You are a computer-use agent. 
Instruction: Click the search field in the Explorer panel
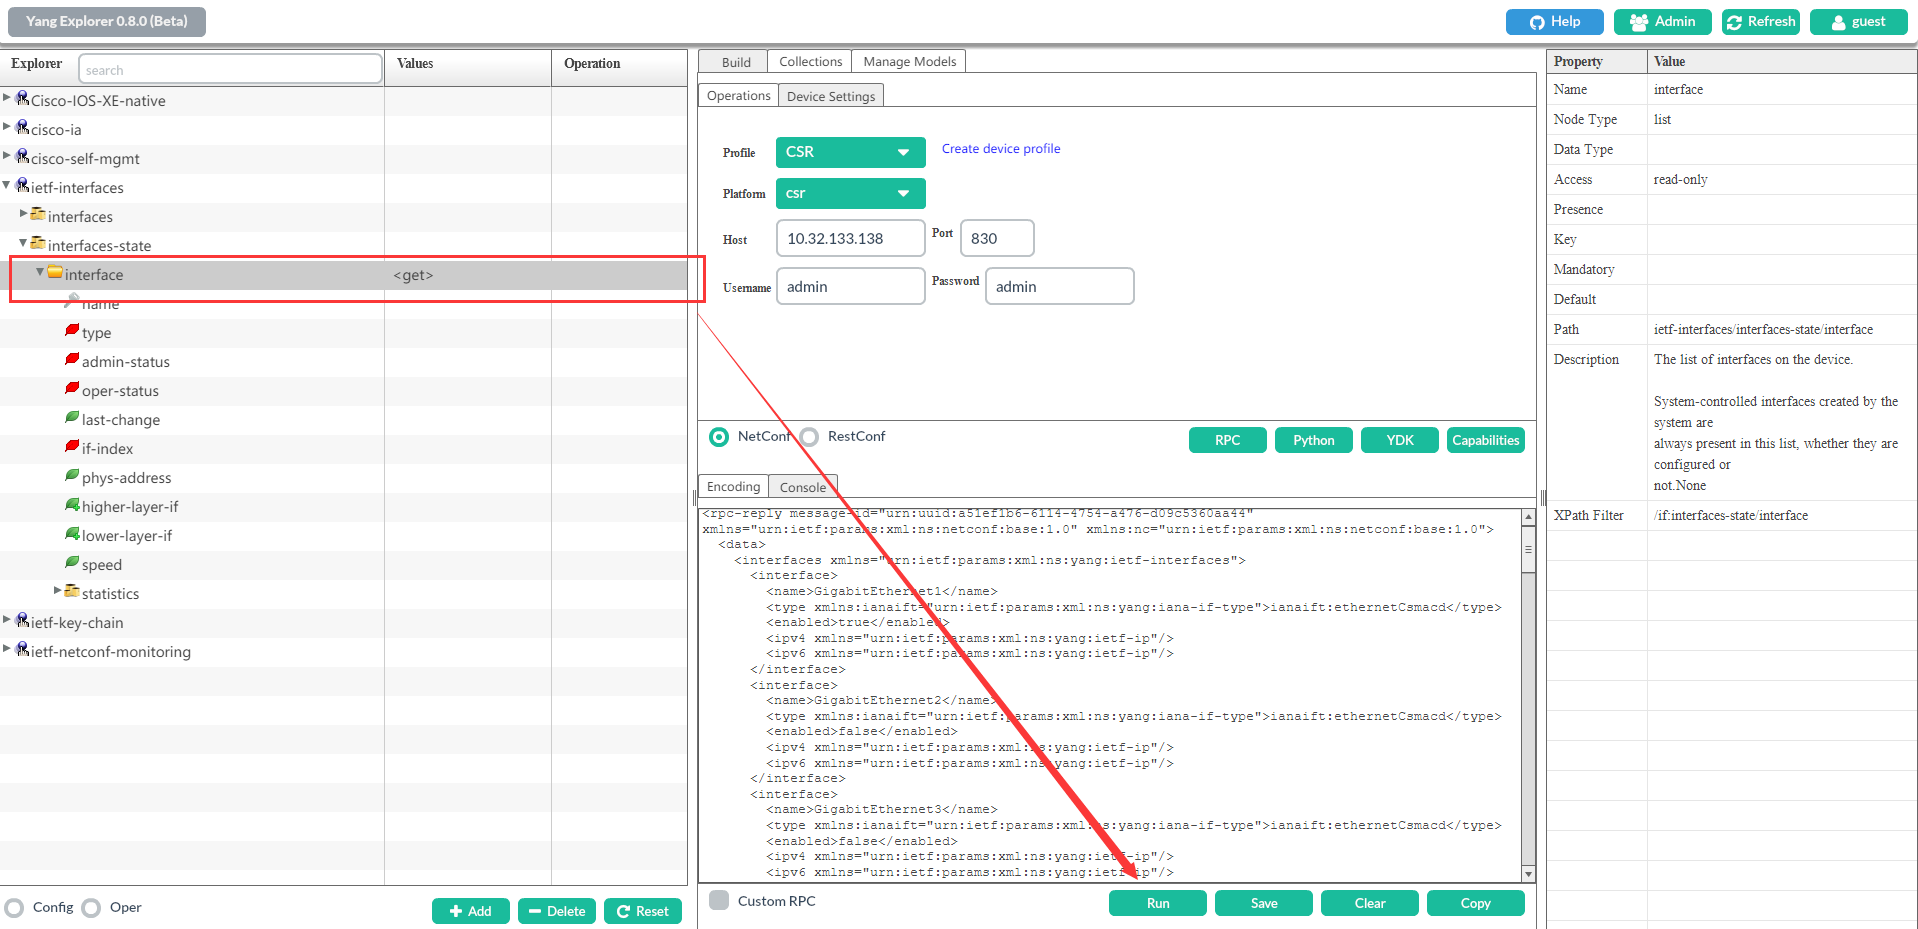(x=229, y=68)
